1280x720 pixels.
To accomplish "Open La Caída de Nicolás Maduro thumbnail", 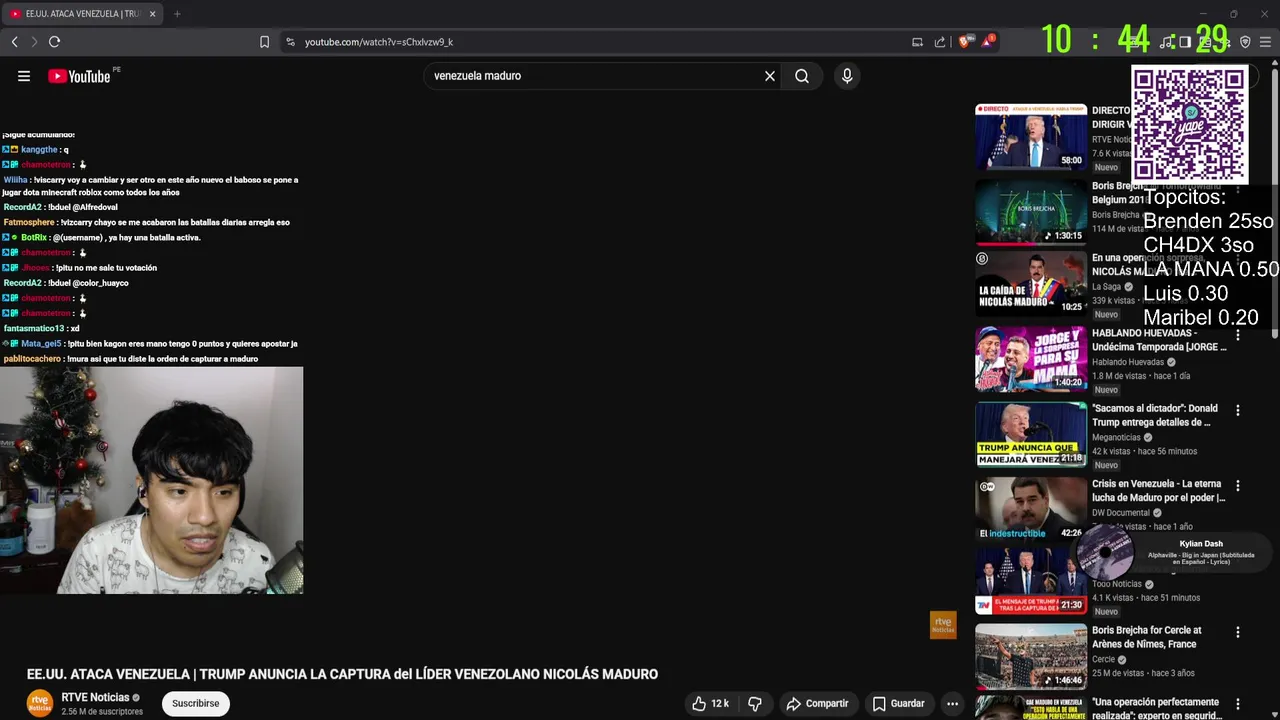I will coord(1031,284).
